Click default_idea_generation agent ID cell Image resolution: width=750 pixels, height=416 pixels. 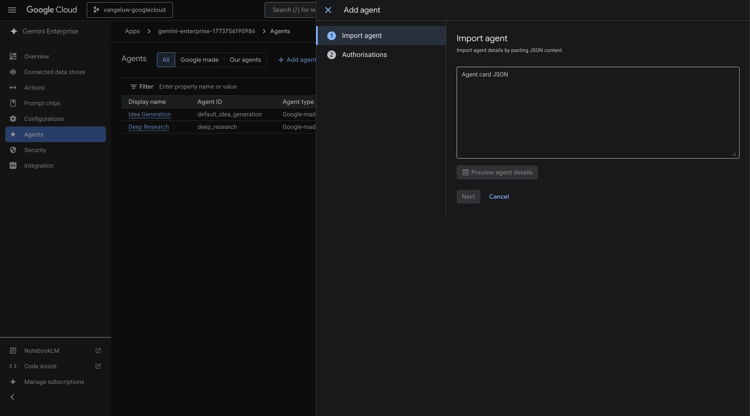click(x=229, y=114)
